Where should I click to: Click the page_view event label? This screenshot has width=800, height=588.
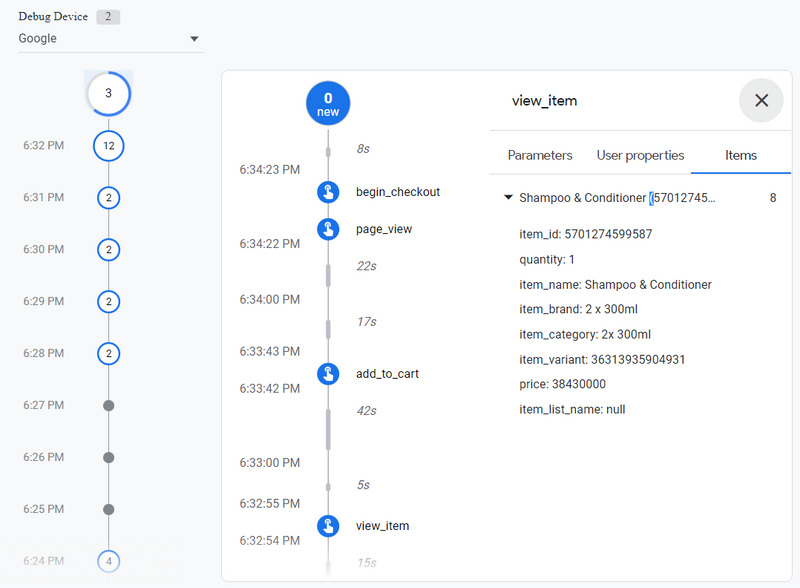coord(384,229)
